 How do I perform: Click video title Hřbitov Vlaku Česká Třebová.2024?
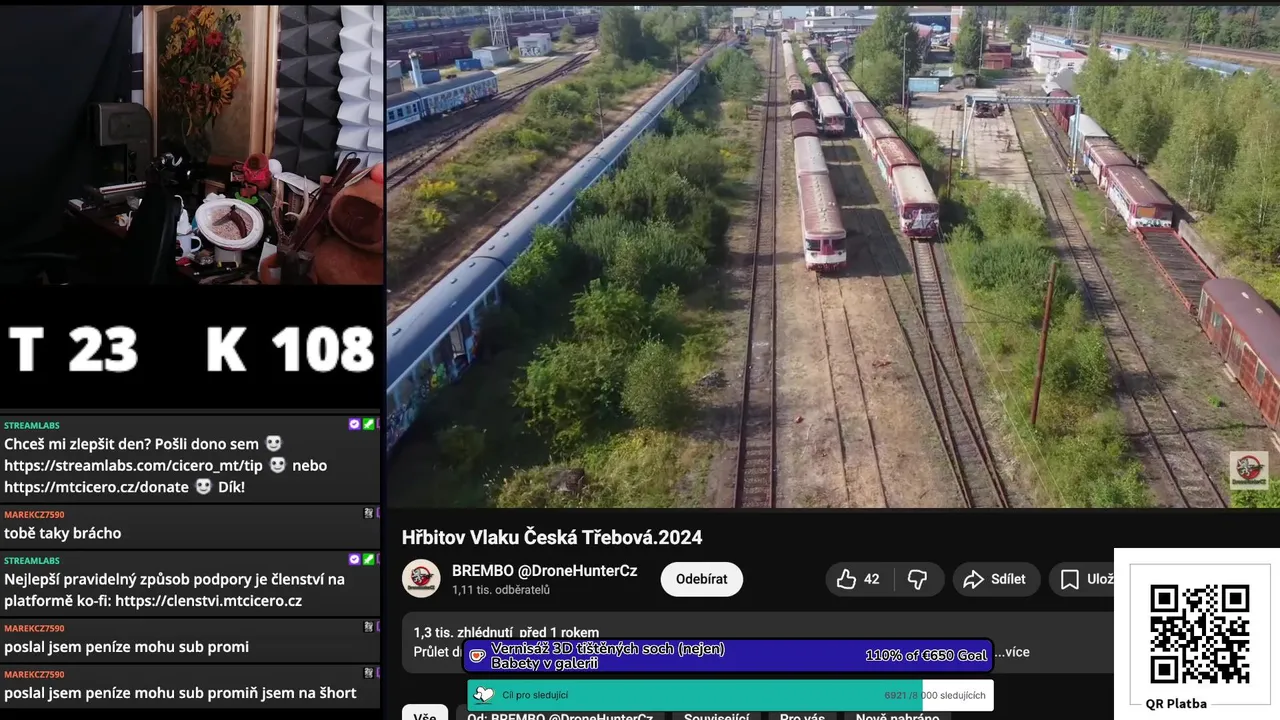(x=552, y=537)
